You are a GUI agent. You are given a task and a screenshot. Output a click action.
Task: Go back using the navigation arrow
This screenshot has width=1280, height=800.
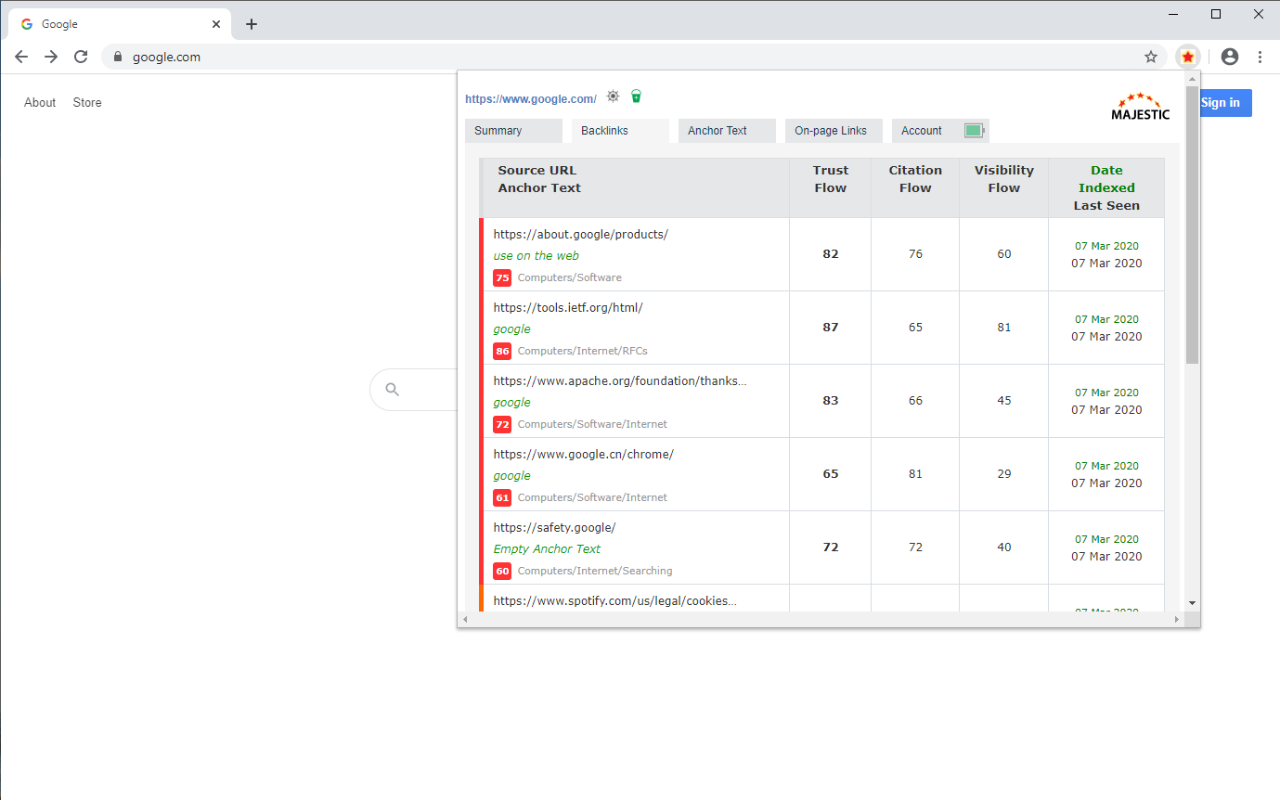21,57
